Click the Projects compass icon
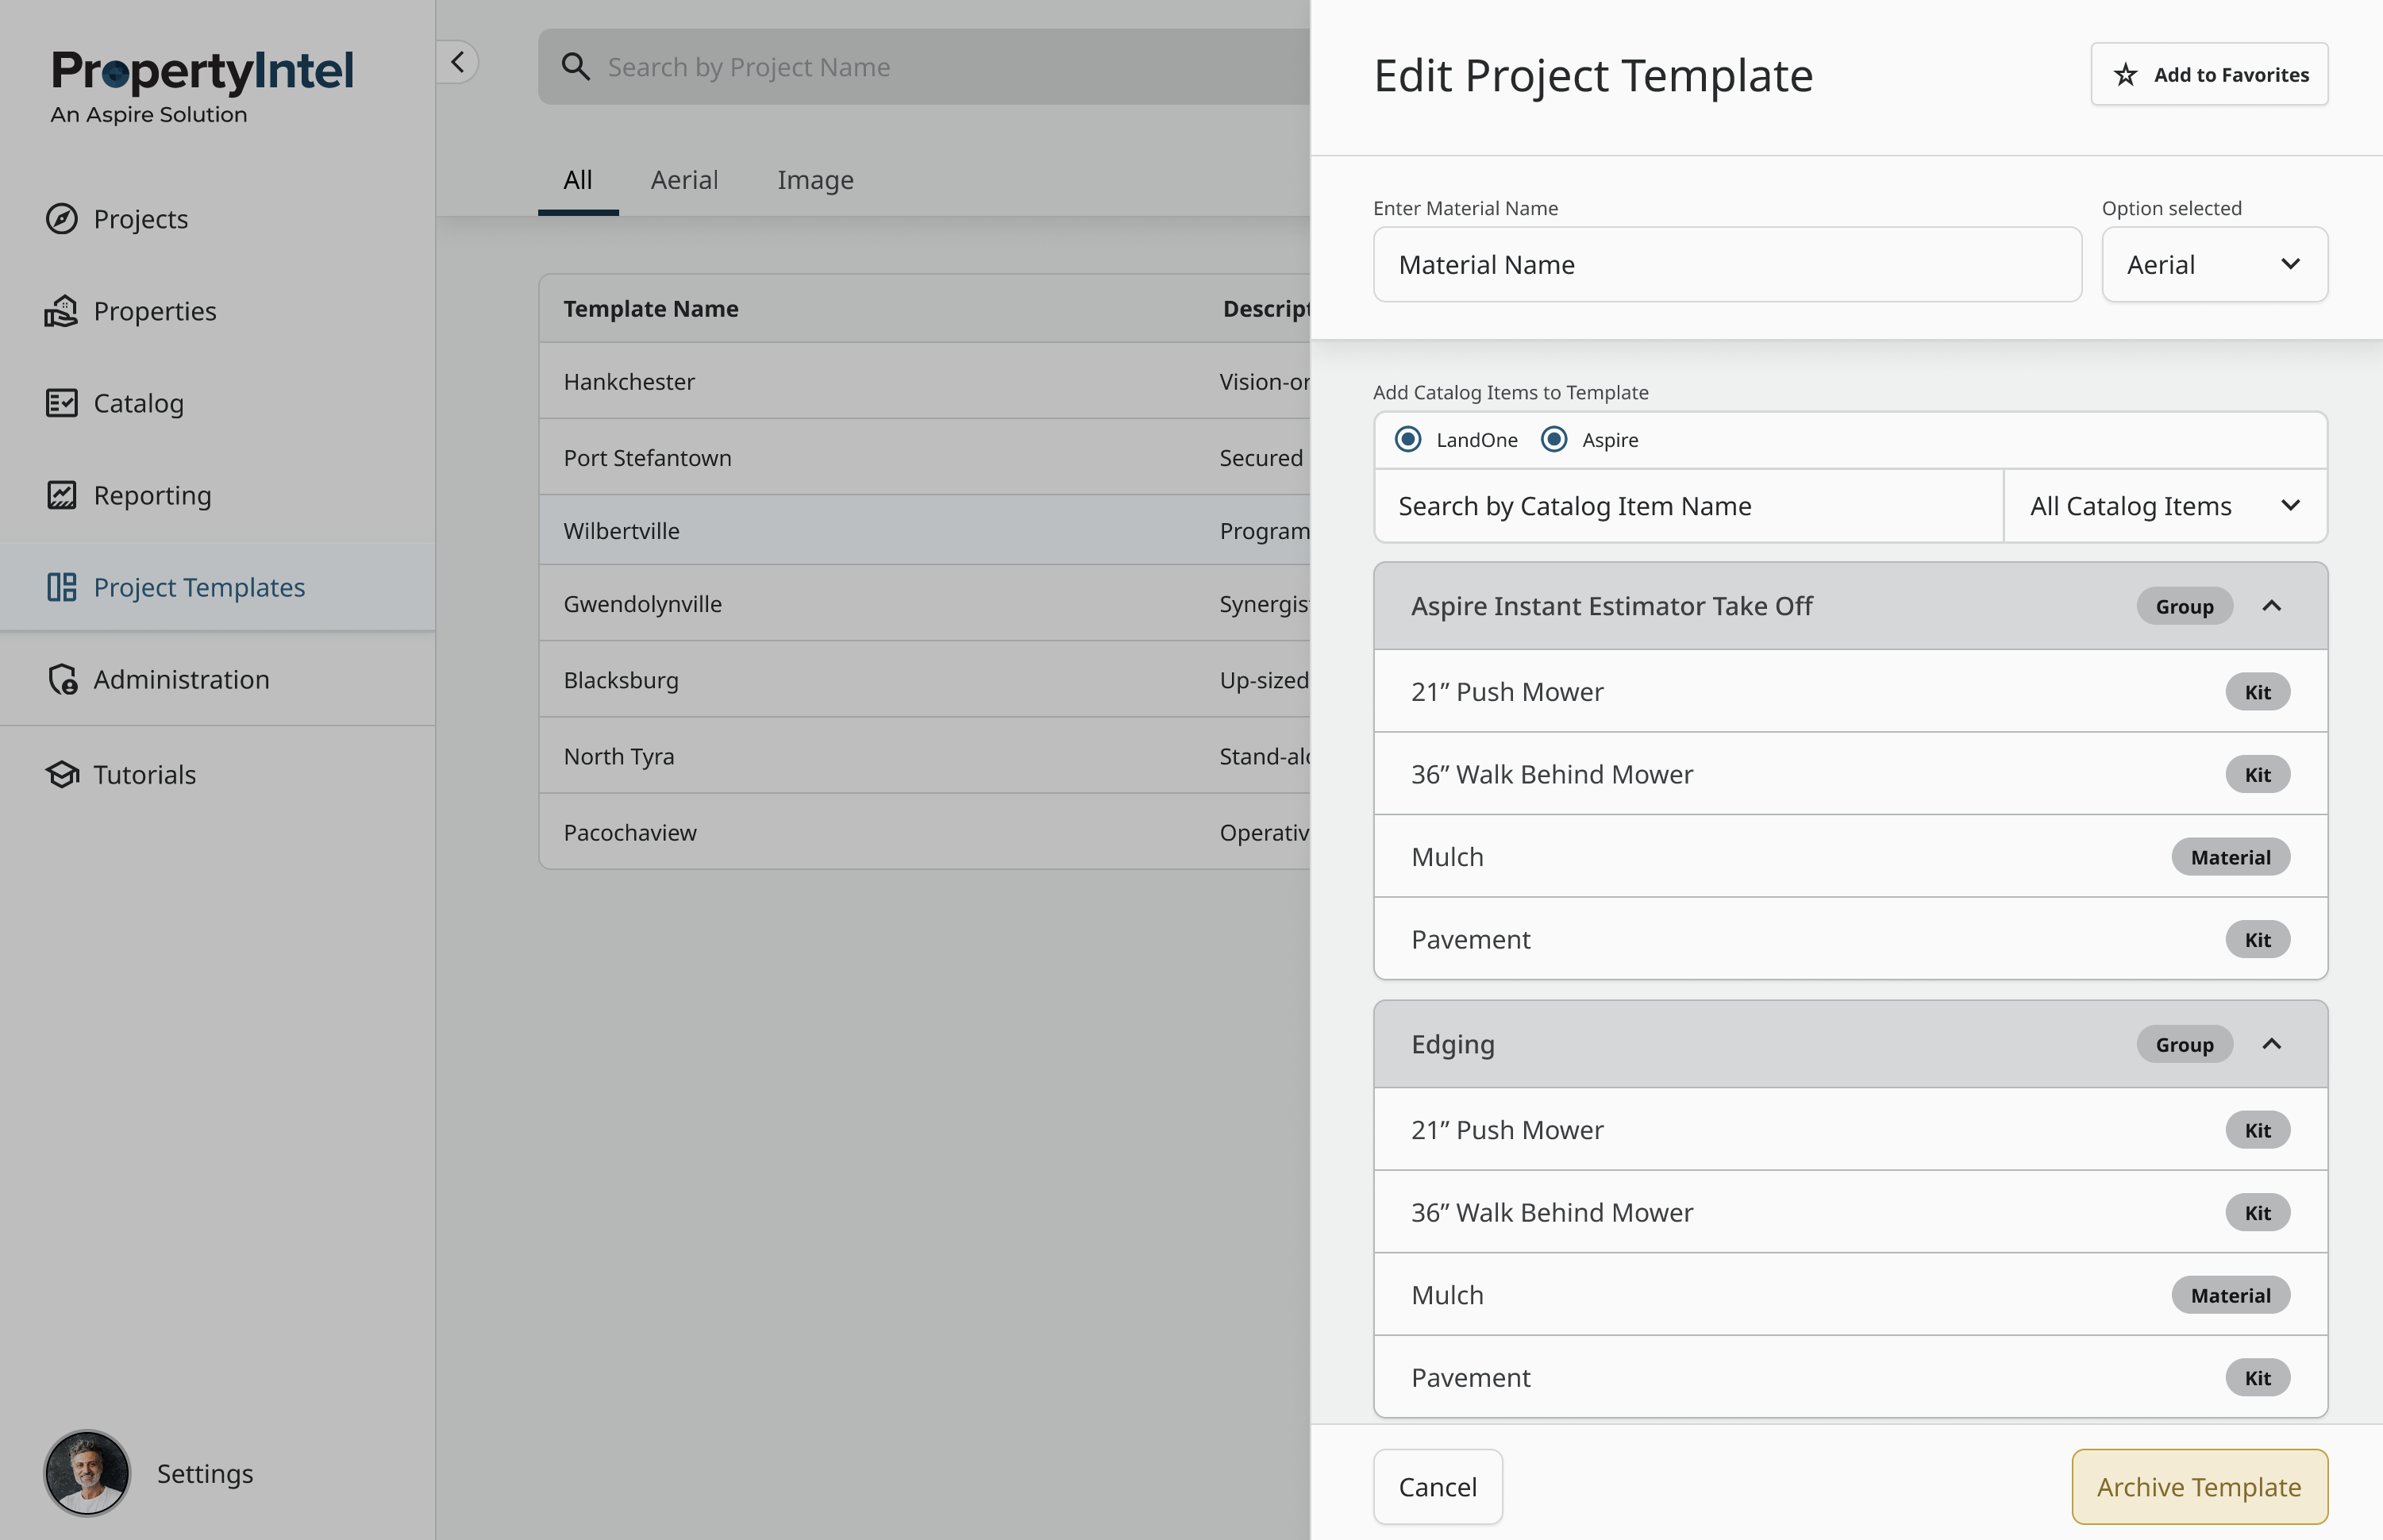The width and height of the screenshot is (2383, 1540). (62, 219)
